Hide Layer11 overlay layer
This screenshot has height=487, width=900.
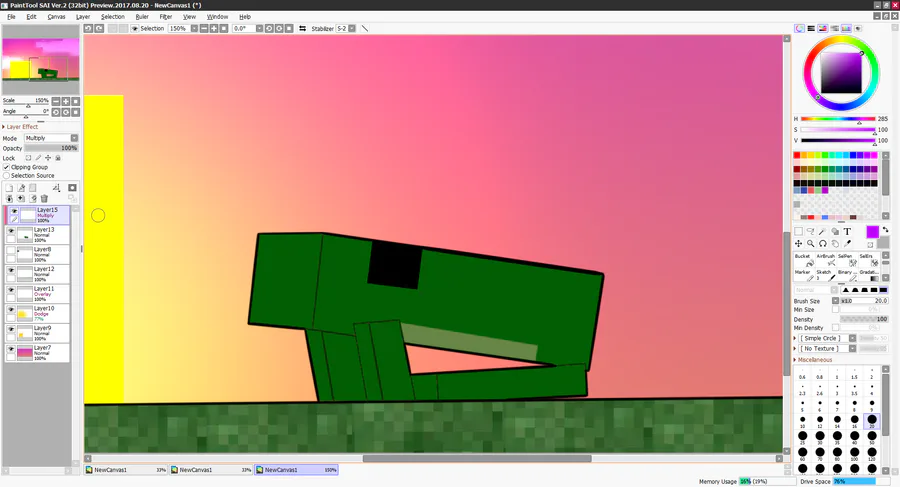(x=11, y=290)
